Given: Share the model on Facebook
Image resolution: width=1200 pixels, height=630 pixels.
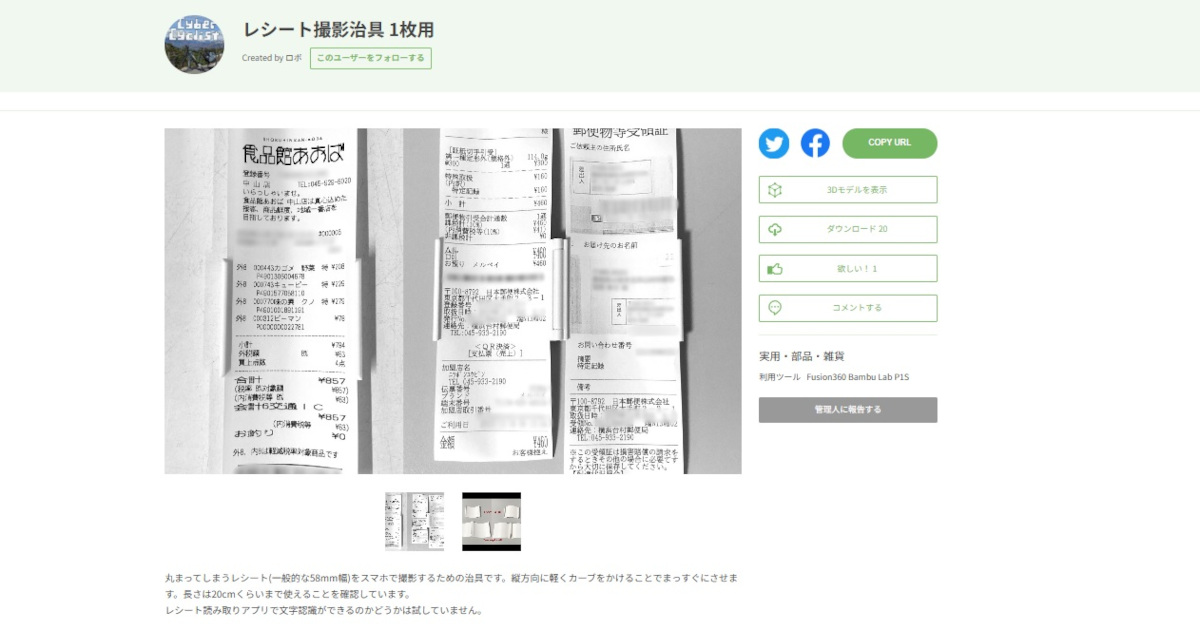Looking at the screenshot, I should click(815, 143).
